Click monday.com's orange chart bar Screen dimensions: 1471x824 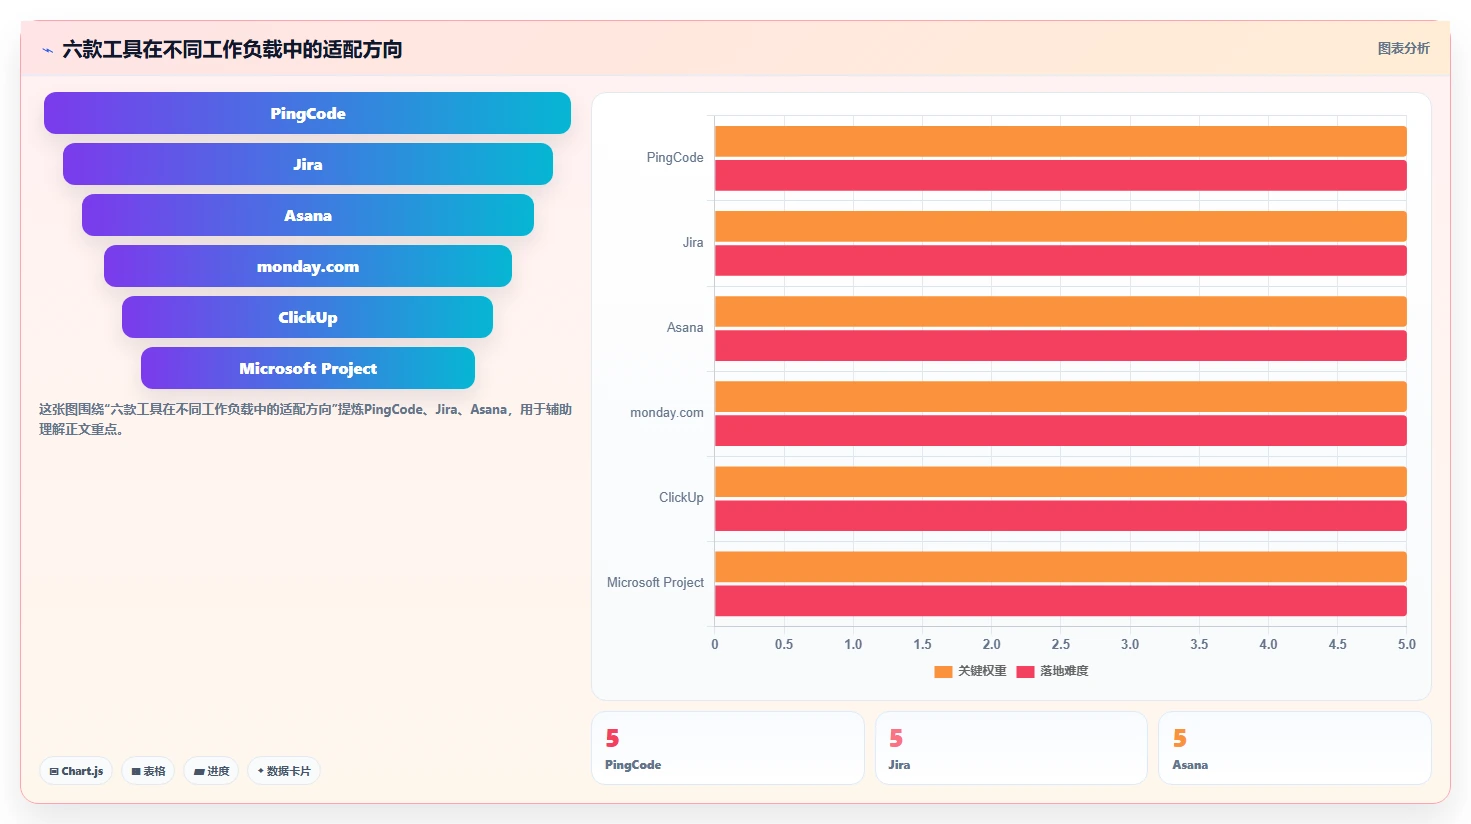(x=1060, y=396)
